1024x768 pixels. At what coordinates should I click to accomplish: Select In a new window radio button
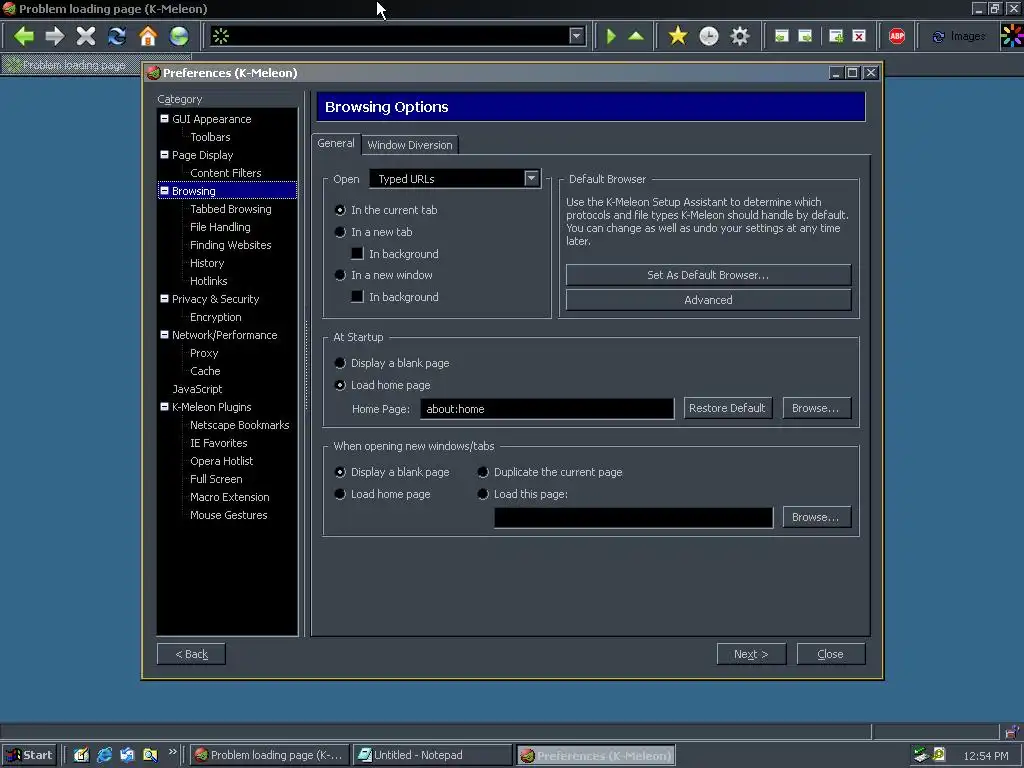340,275
